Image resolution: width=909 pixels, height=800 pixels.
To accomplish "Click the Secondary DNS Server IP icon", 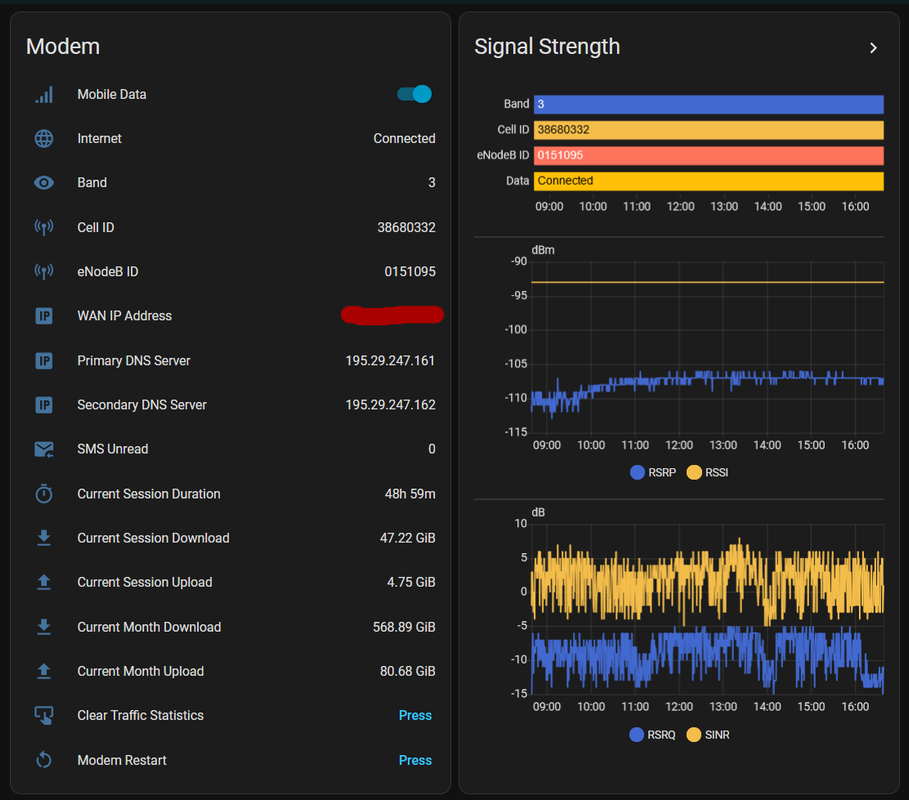I will pos(44,405).
